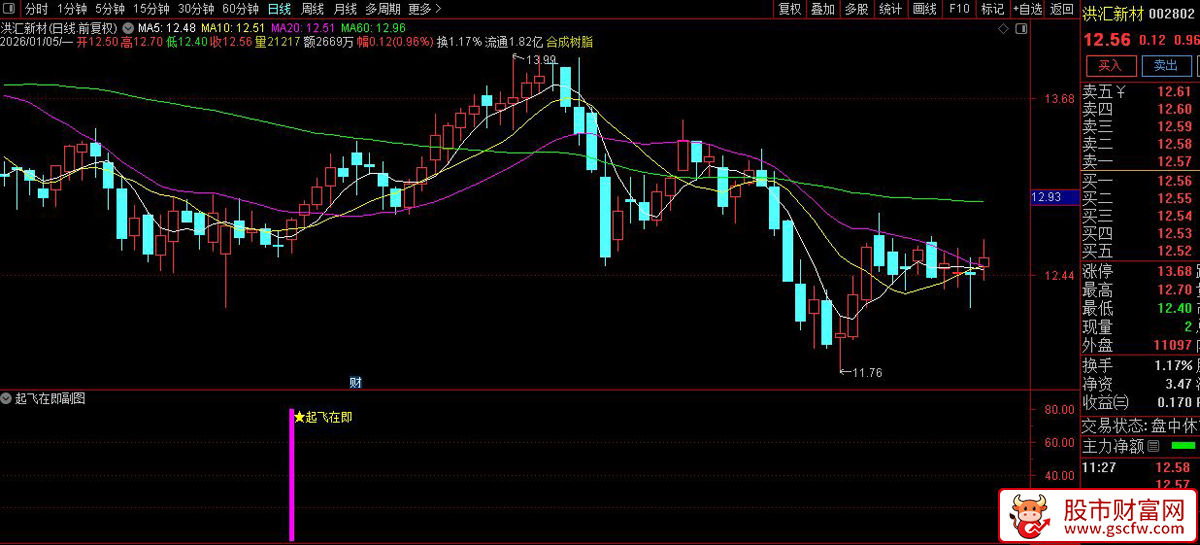Click the MA20: 12.51 indicator label
Screen dimensions: 1200x545
[x=303, y=26]
